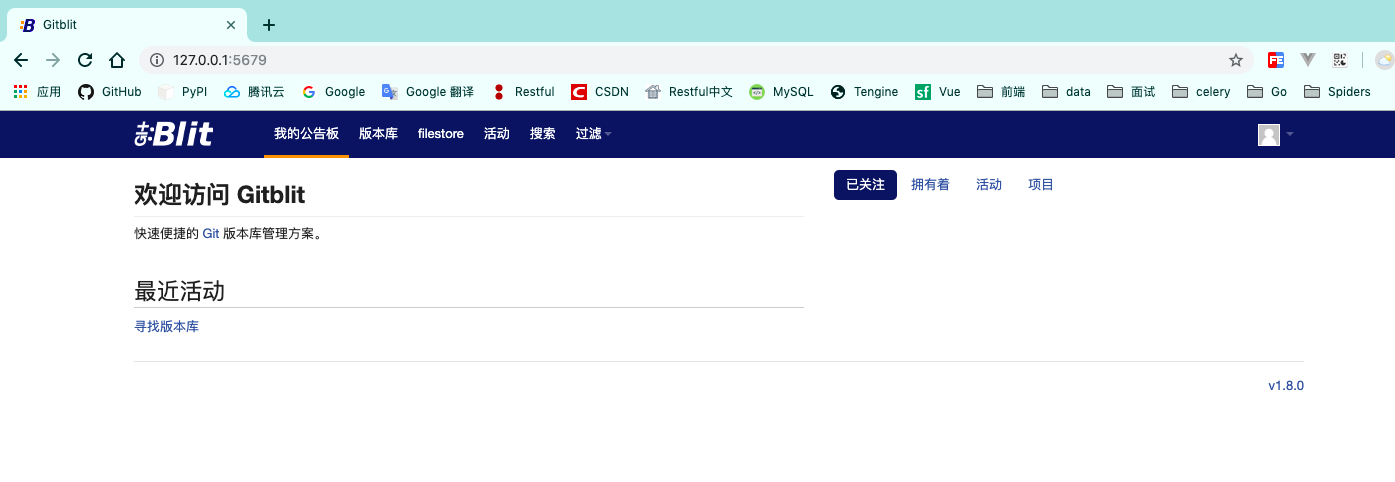Open 活动 in the top navbar
The image size is (1395, 482).
pos(497,134)
